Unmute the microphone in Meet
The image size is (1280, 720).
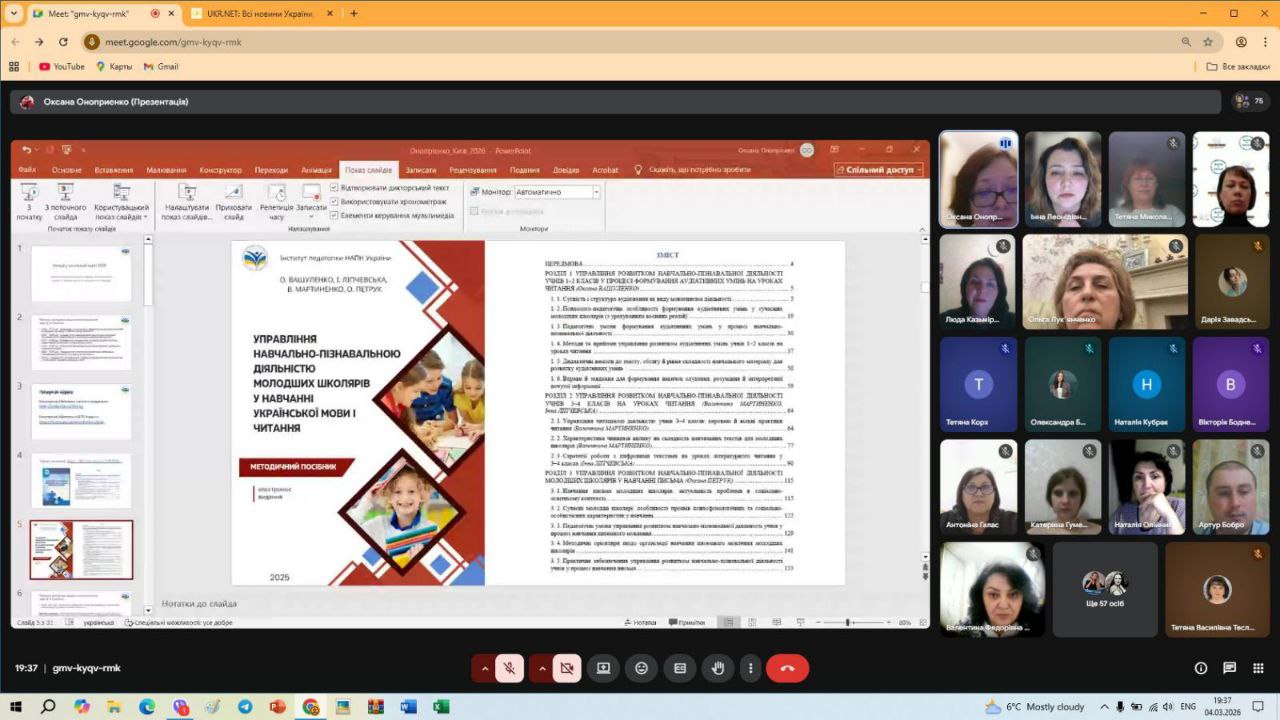(x=510, y=668)
